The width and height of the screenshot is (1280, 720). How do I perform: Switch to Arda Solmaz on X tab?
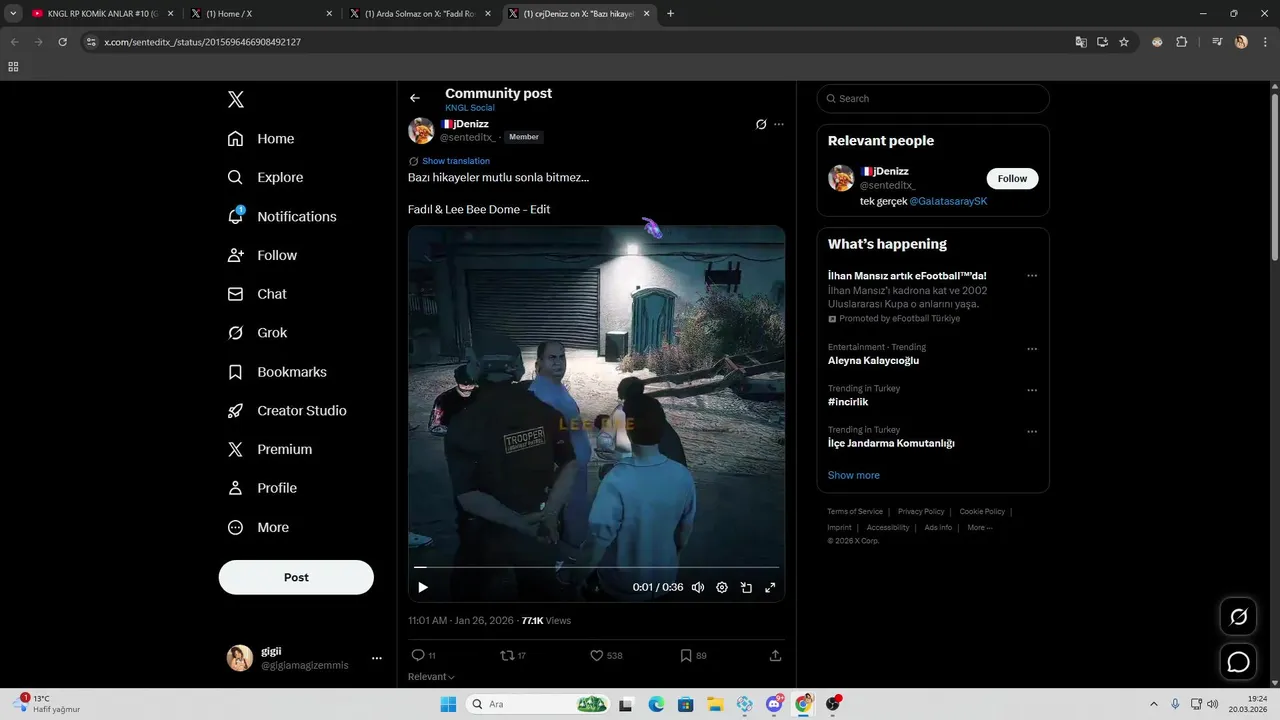[420, 14]
